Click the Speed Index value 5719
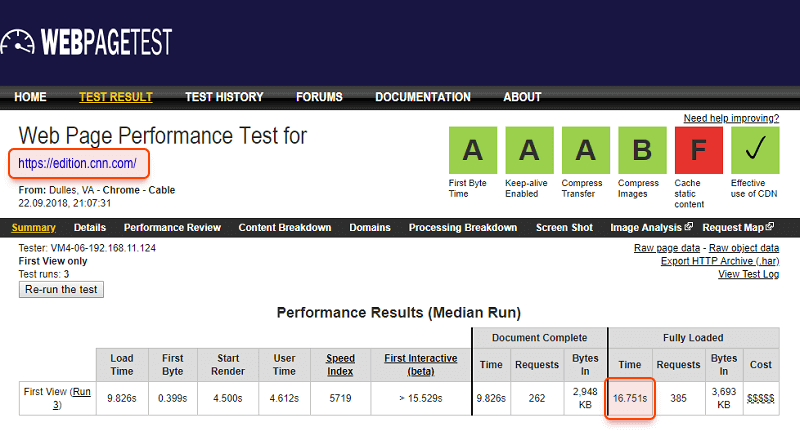The height and width of the screenshot is (431, 800). [340, 398]
